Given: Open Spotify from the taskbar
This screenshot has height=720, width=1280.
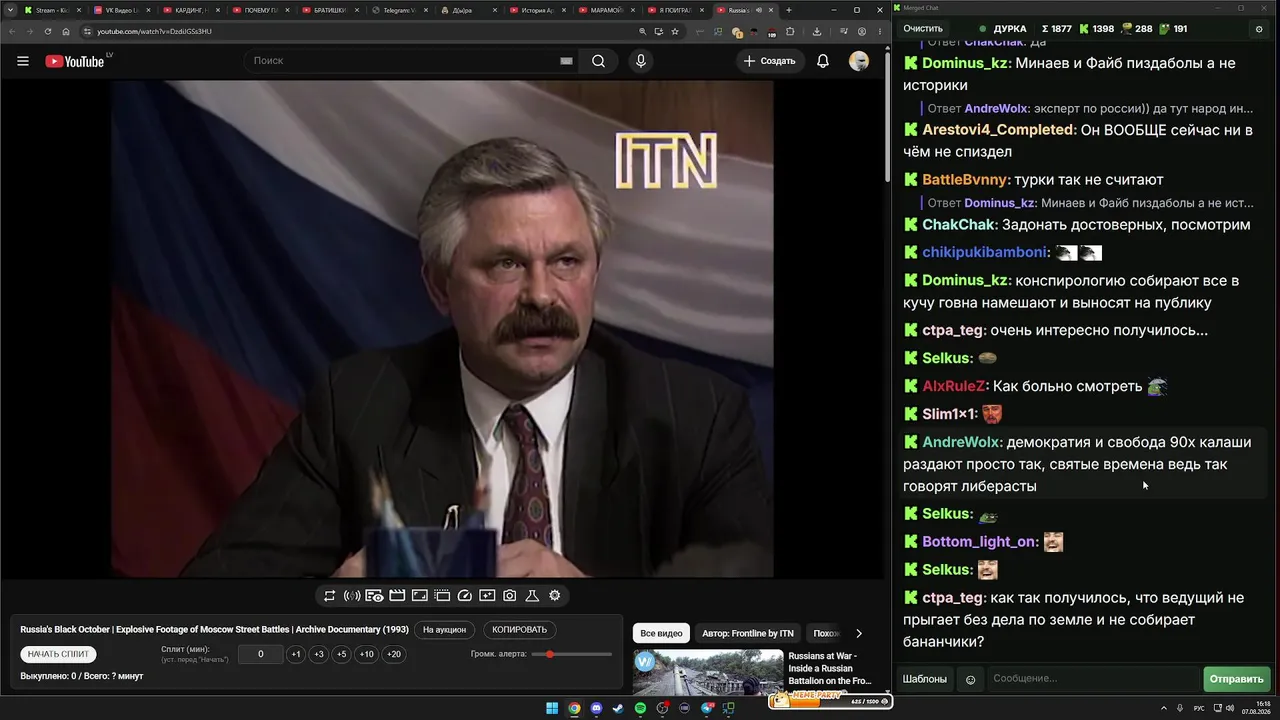Looking at the screenshot, I should point(640,708).
